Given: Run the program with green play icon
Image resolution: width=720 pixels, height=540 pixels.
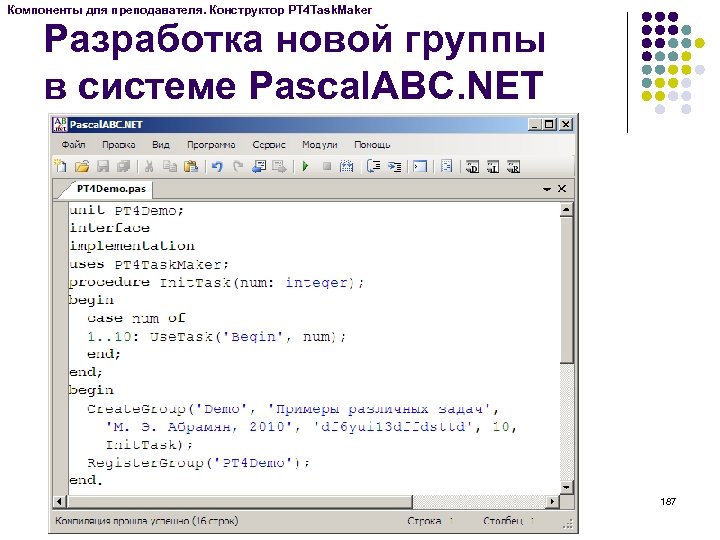Looking at the screenshot, I should (x=305, y=166).
